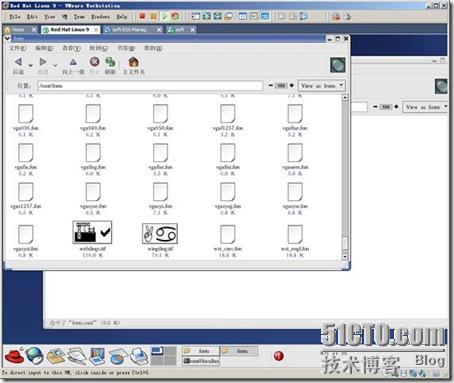
Task: Select the webdings.ttf font file
Action: pyautogui.click(x=92, y=232)
